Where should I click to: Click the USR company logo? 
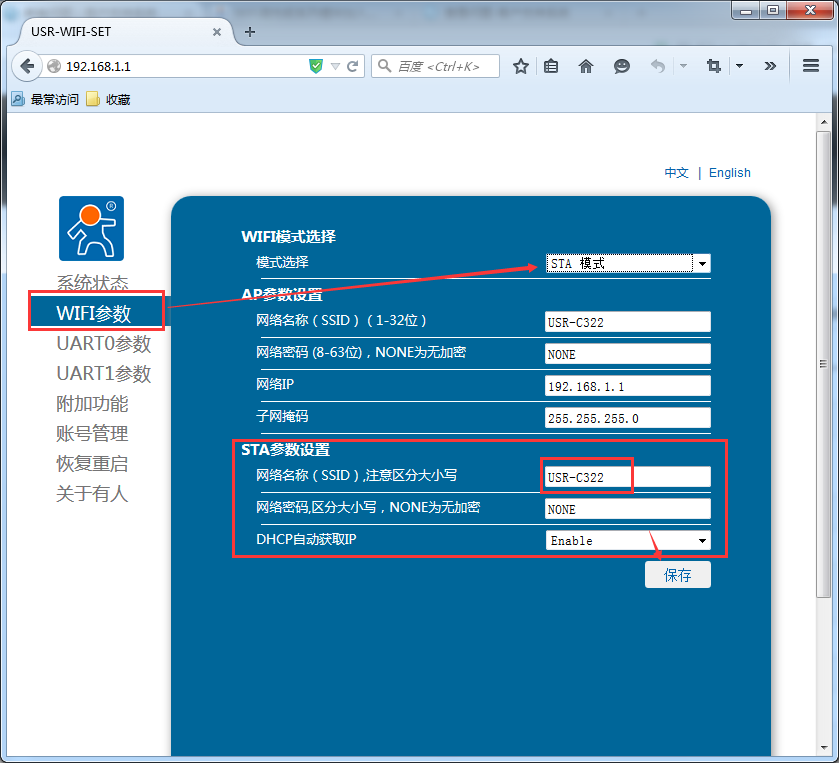[91, 228]
